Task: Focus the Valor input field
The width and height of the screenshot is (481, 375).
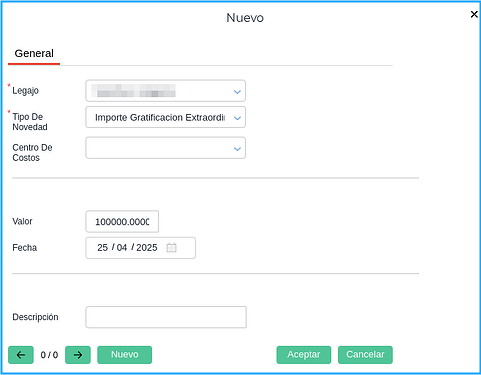Action: [x=122, y=222]
